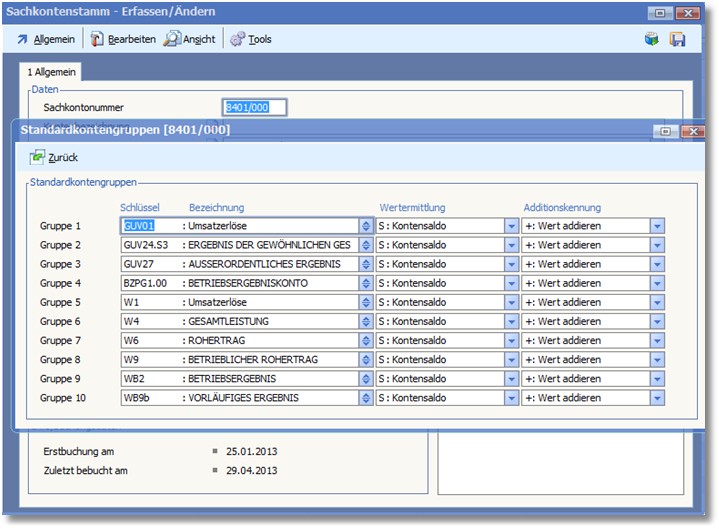Click spinner arrows for Gruppe 2 Bezeichnung
The image size is (719, 529).
(x=366, y=245)
